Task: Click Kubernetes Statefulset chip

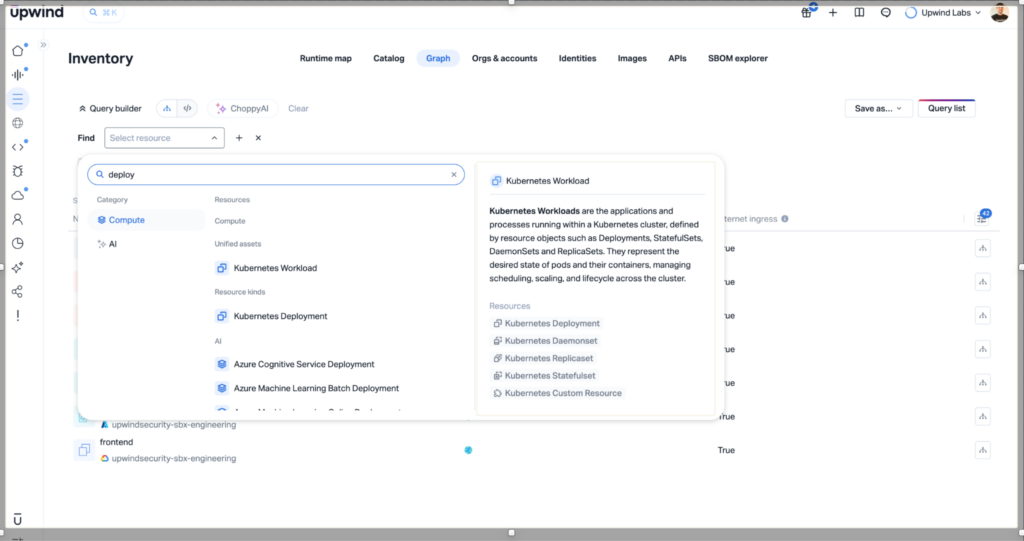Action: pyautogui.click(x=544, y=376)
